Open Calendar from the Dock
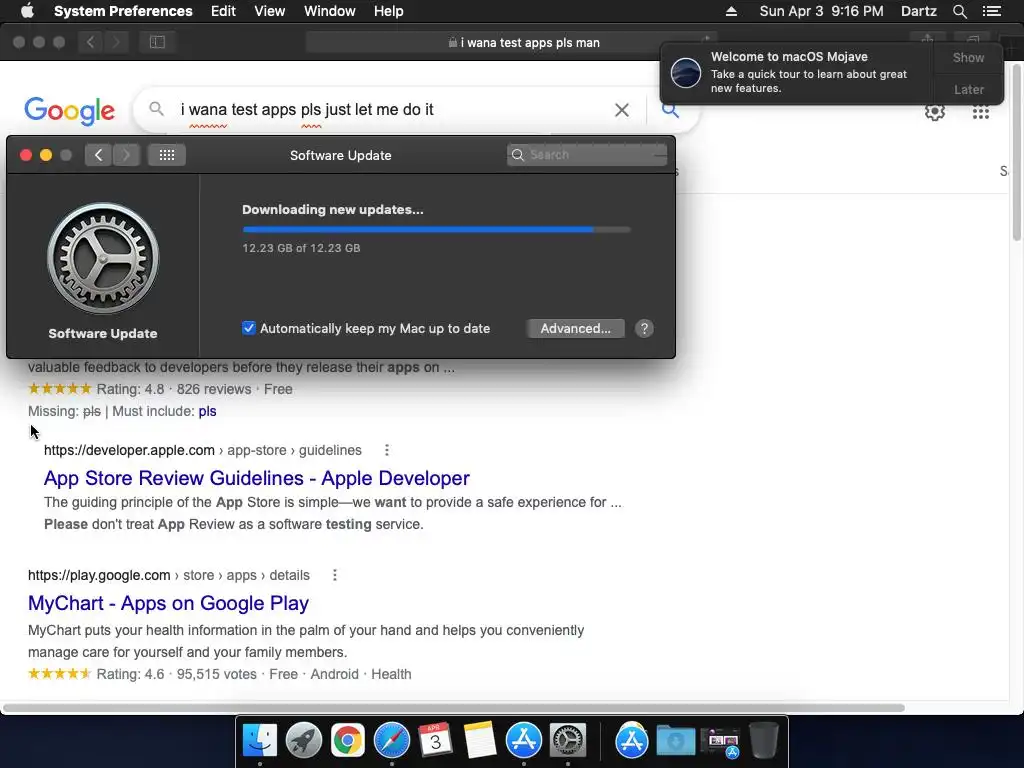 tap(436, 741)
